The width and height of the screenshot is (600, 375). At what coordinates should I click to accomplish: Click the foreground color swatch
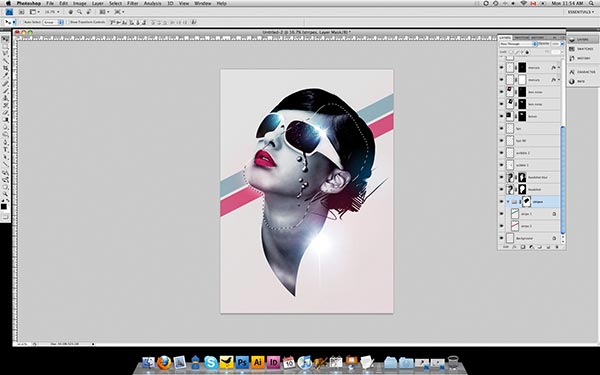[x=3, y=207]
